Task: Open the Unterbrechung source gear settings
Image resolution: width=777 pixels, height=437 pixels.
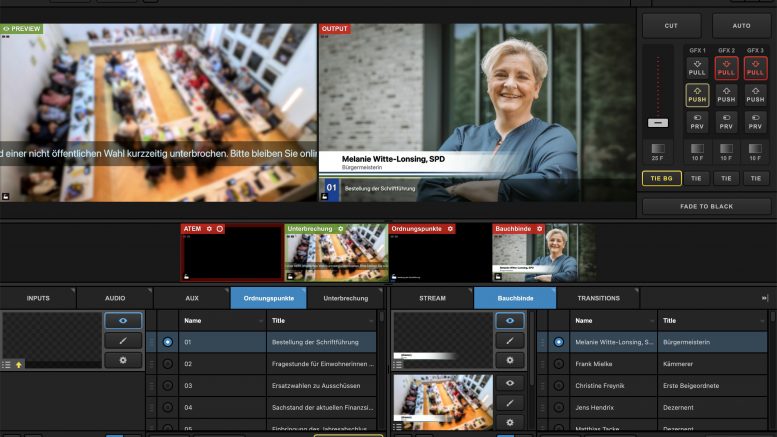Action: (340, 229)
